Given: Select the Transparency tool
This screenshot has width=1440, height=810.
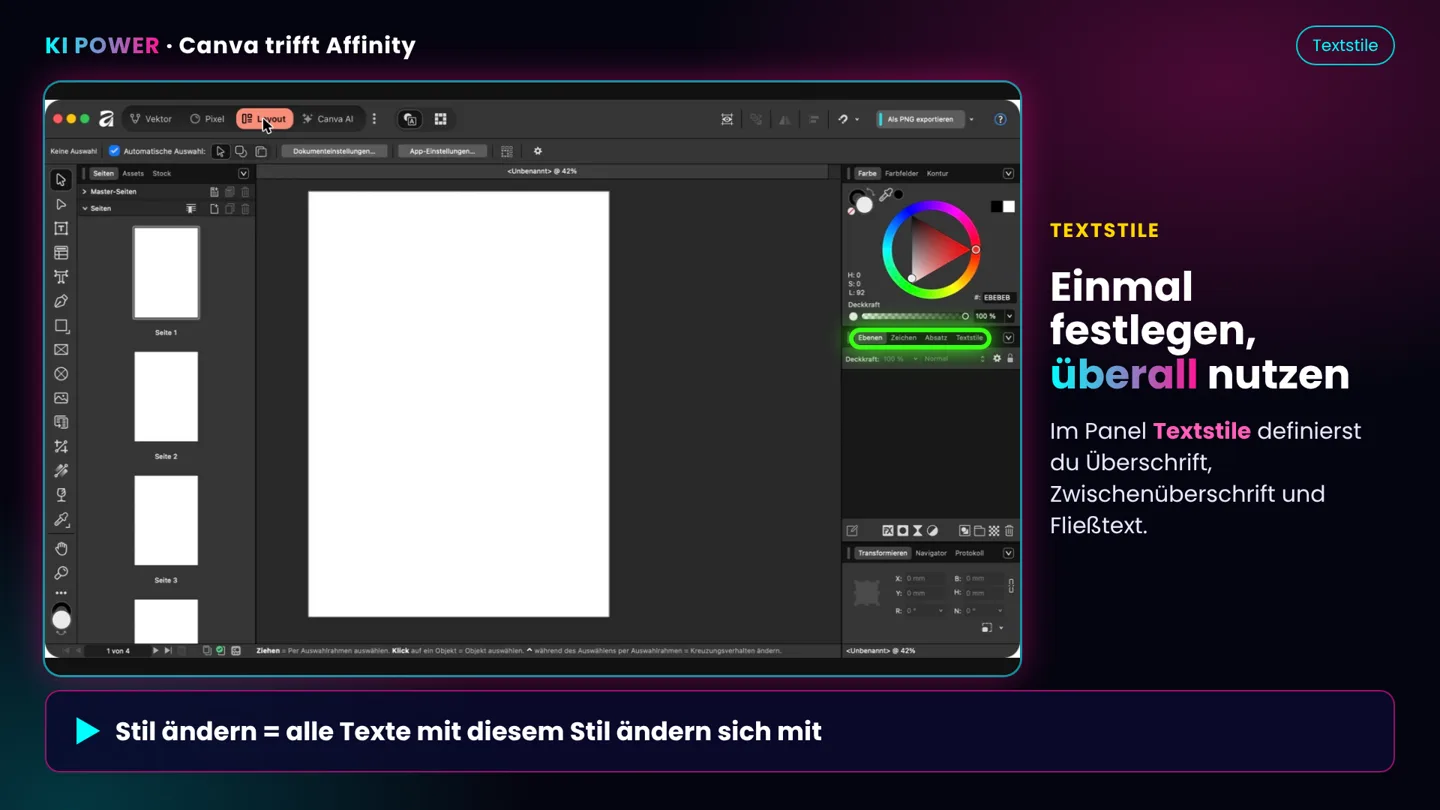Looking at the screenshot, I should (x=61, y=495).
